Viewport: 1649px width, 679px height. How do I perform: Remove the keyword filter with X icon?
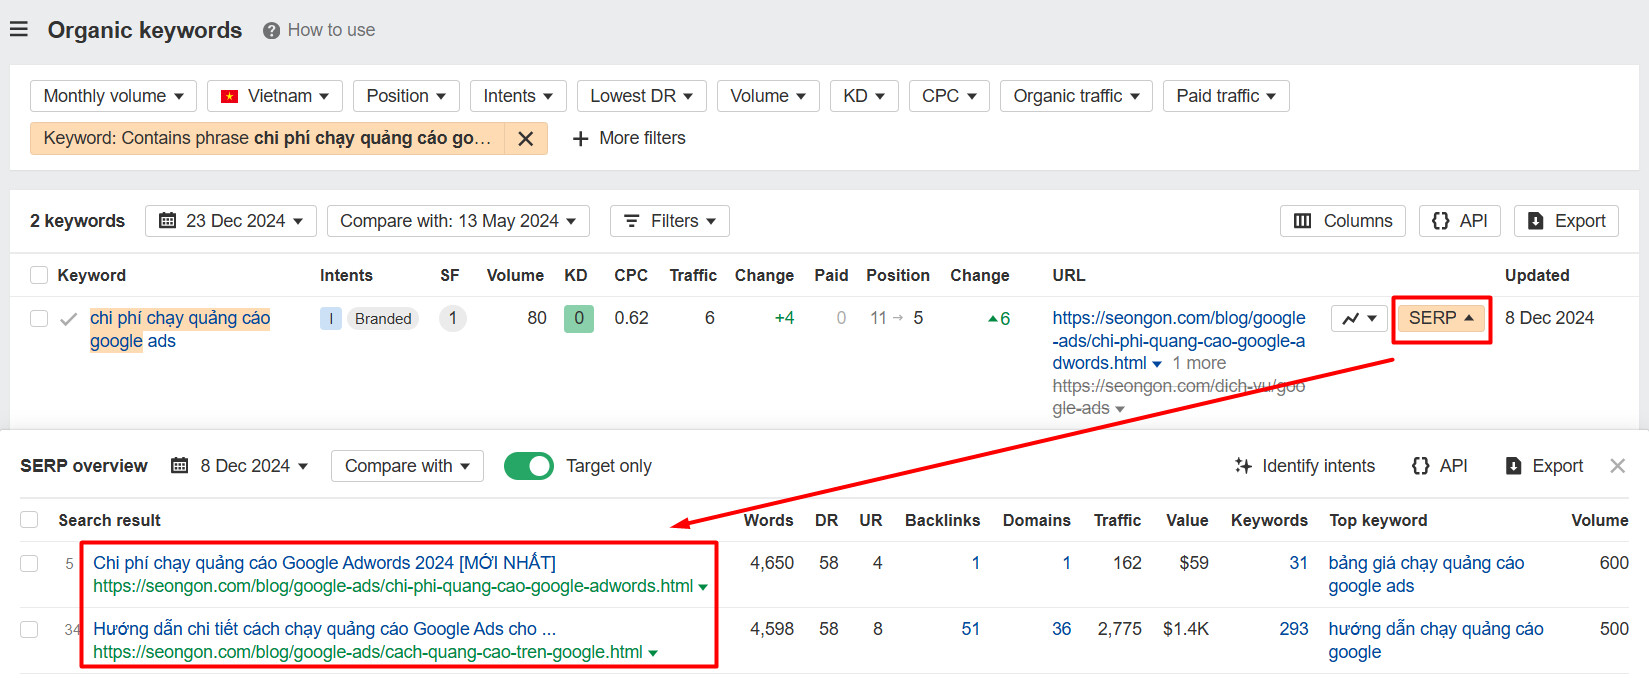click(525, 139)
